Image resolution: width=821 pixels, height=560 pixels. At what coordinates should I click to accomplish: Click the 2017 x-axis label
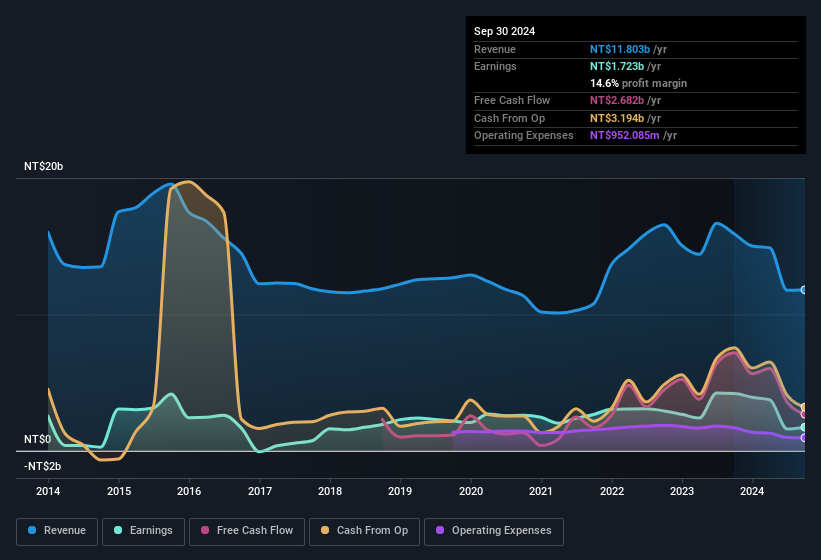[260, 491]
